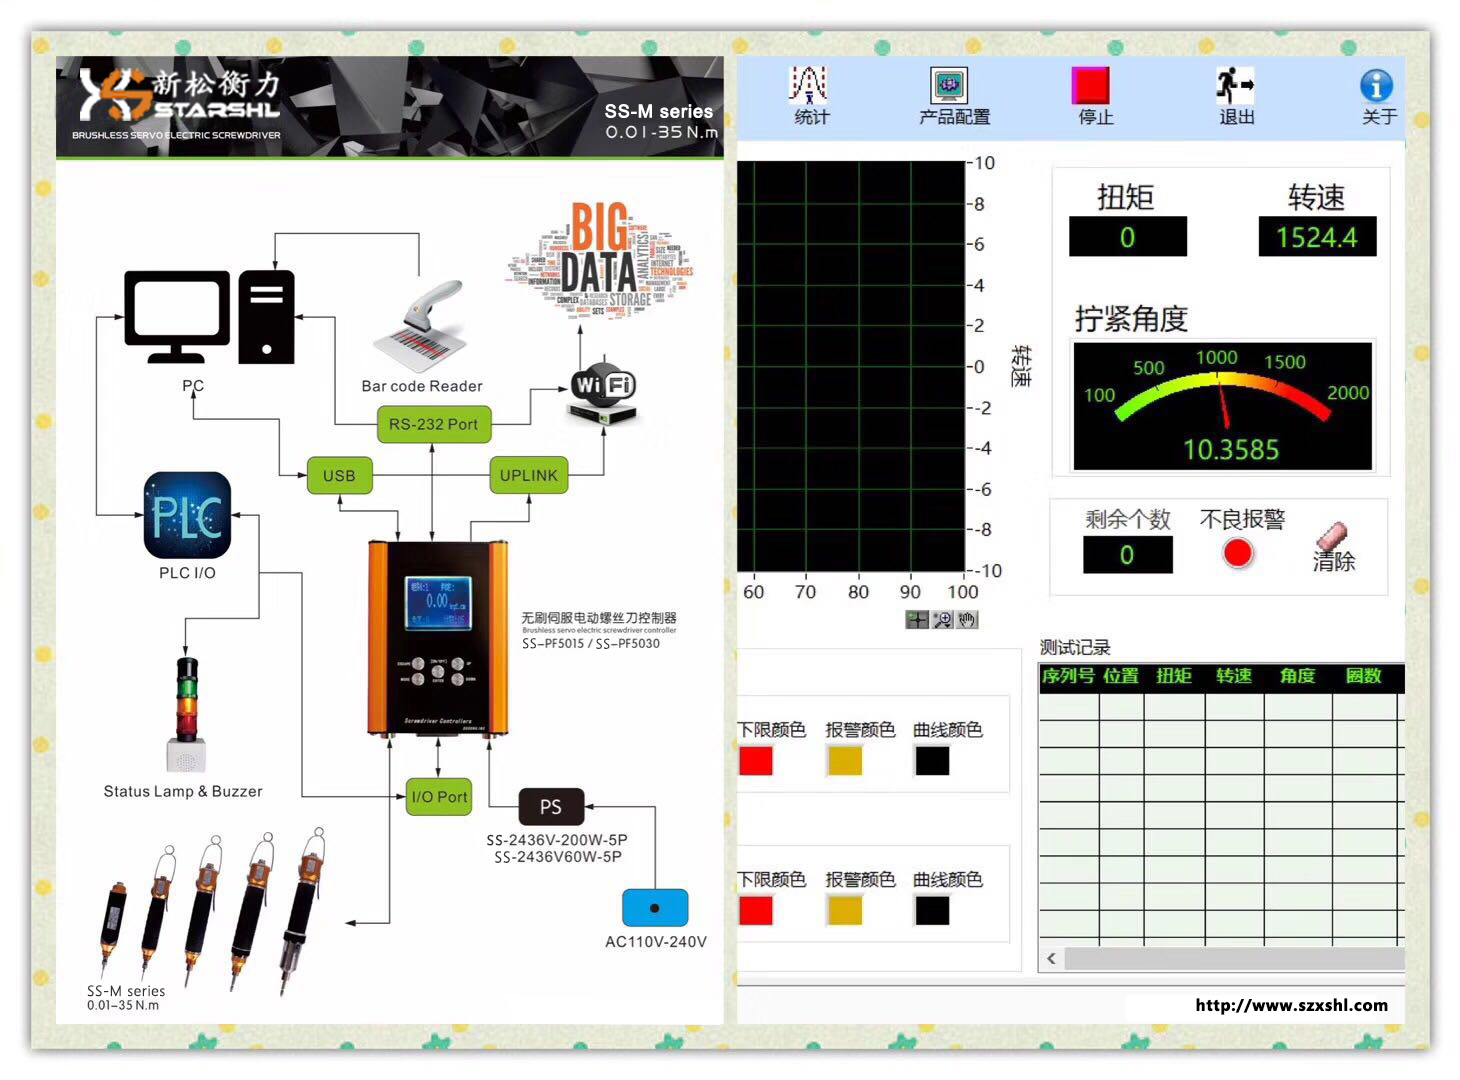Click the 拧紧角度 gauge dial
The height and width of the screenshot is (1080, 1460).
pos(1222,405)
